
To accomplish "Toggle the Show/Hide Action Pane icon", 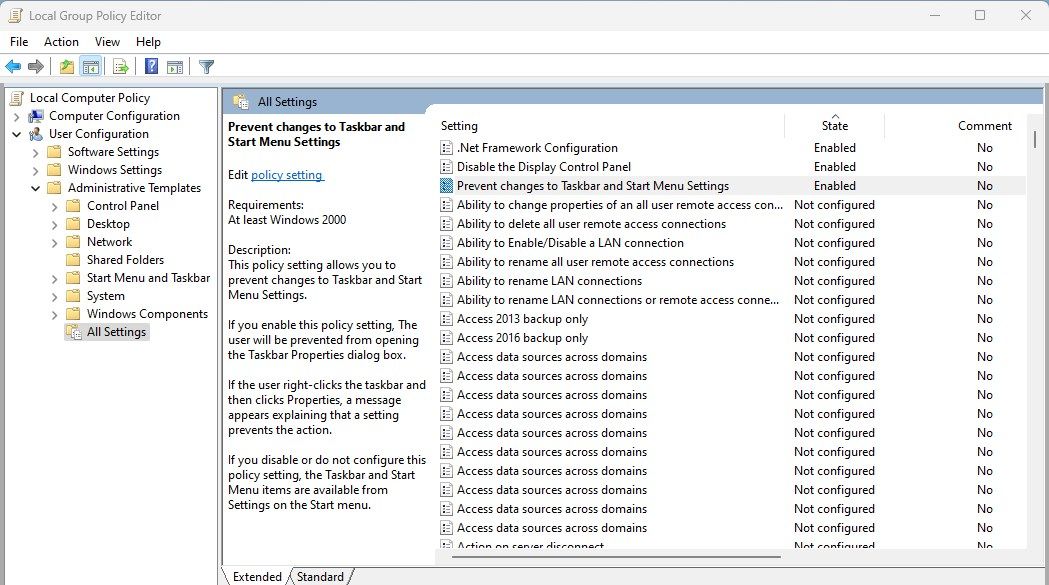I will point(175,66).
